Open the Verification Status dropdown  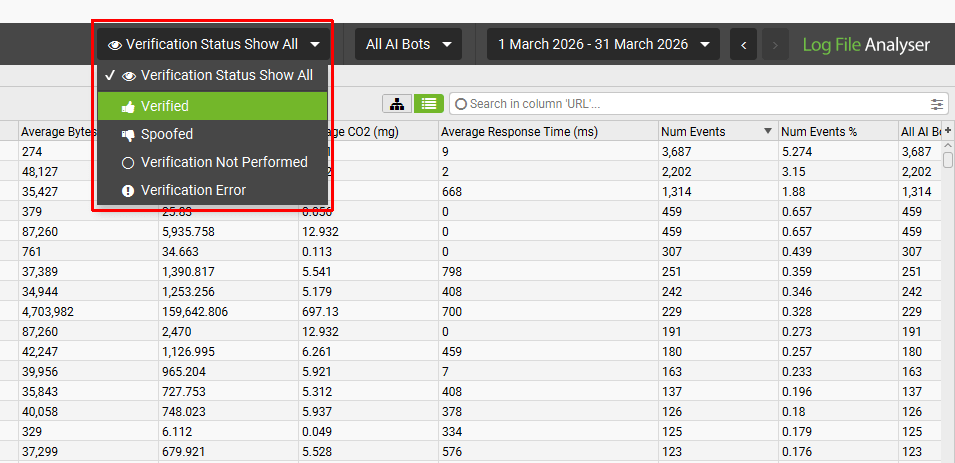[213, 44]
